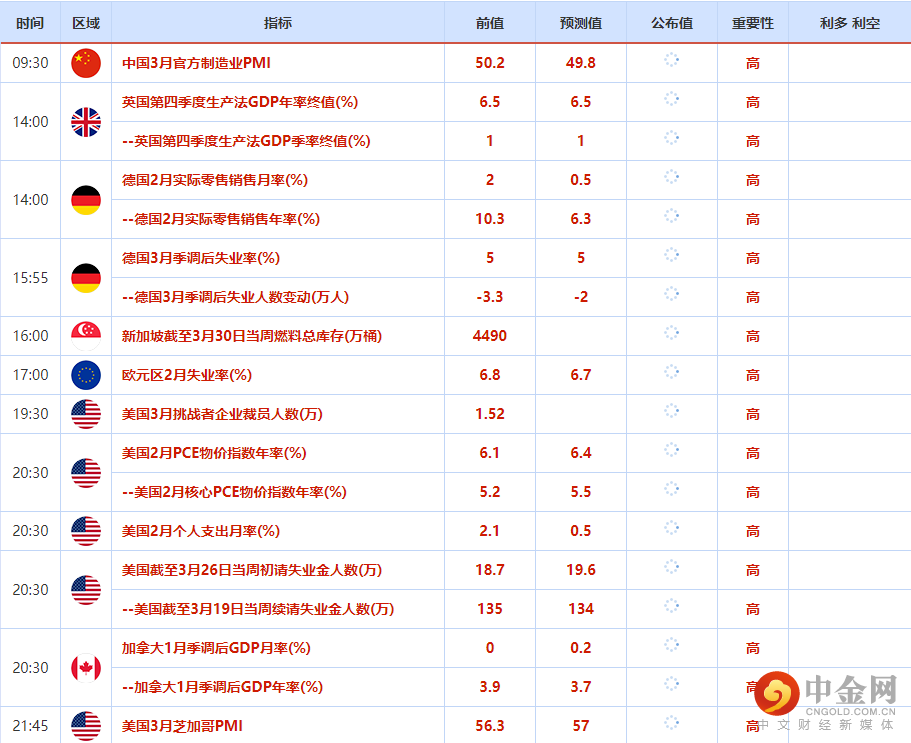
Task: Open 欧元区2月失业率 indicator link
Action: click(186, 375)
